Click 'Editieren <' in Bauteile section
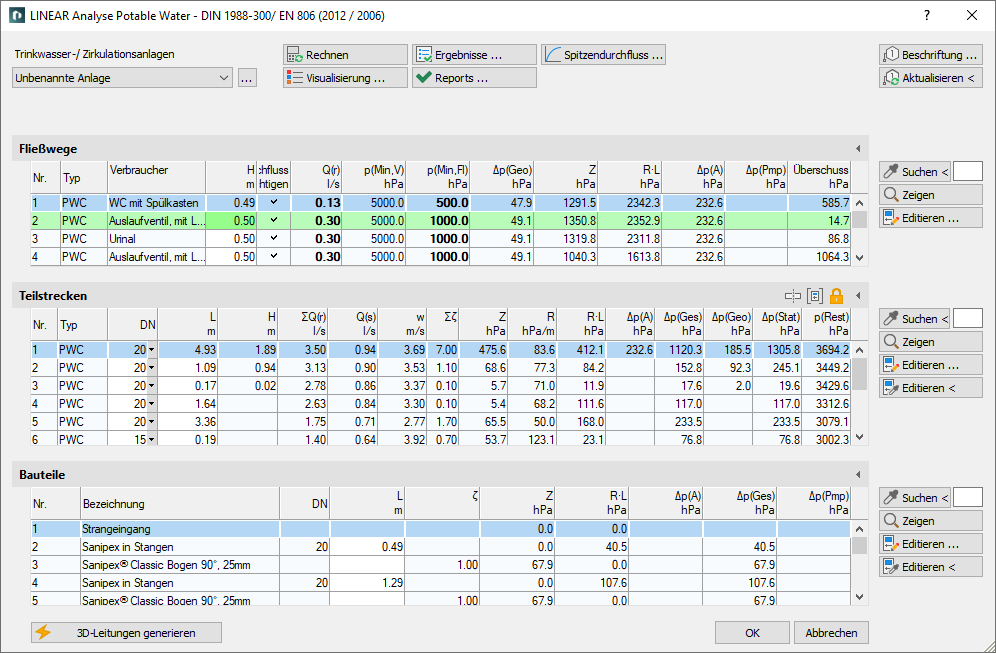Image resolution: width=996 pixels, height=653 pixels. (931, 567)
